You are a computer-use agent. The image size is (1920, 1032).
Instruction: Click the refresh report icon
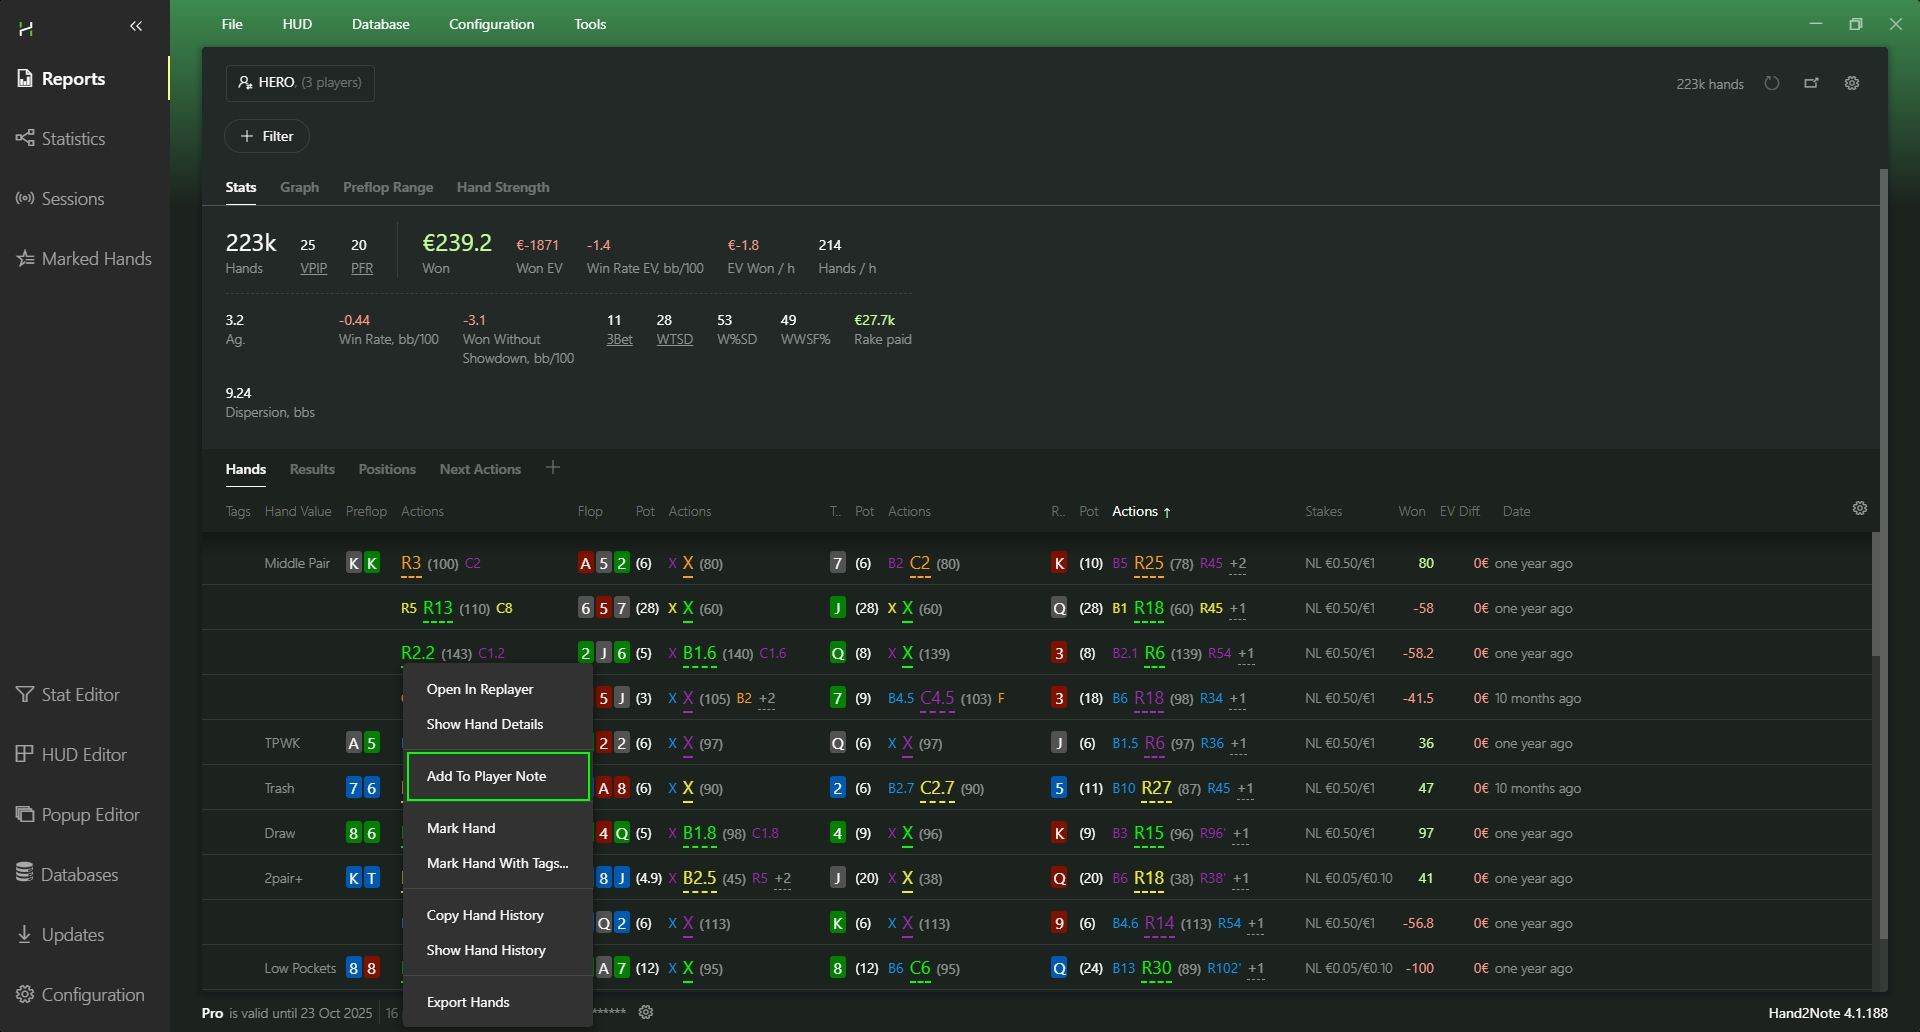click(1772, 84)
